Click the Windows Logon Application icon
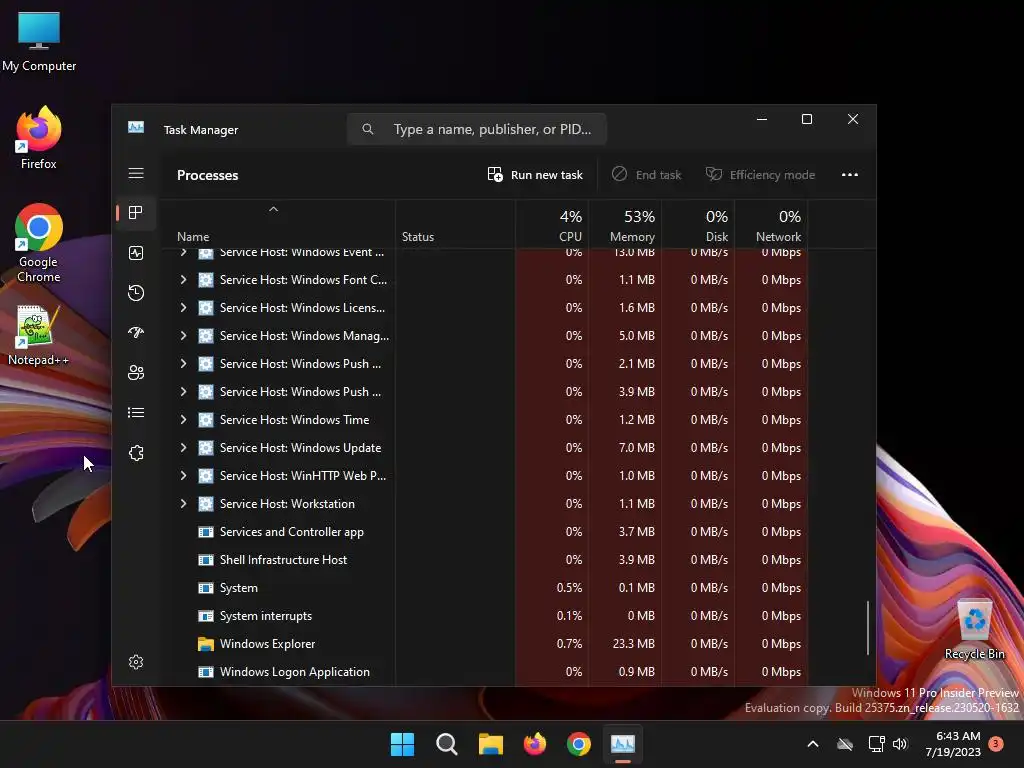This screenshot has width=1024, height=768. click(206, 672)
